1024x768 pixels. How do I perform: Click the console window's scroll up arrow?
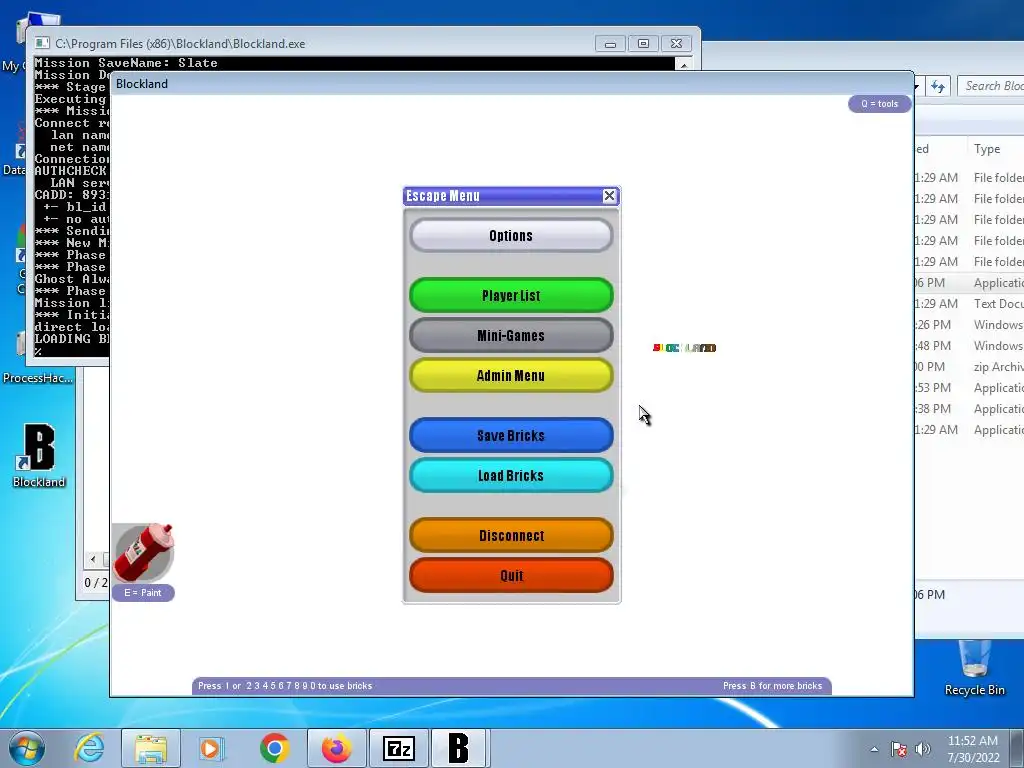[684, 64]
